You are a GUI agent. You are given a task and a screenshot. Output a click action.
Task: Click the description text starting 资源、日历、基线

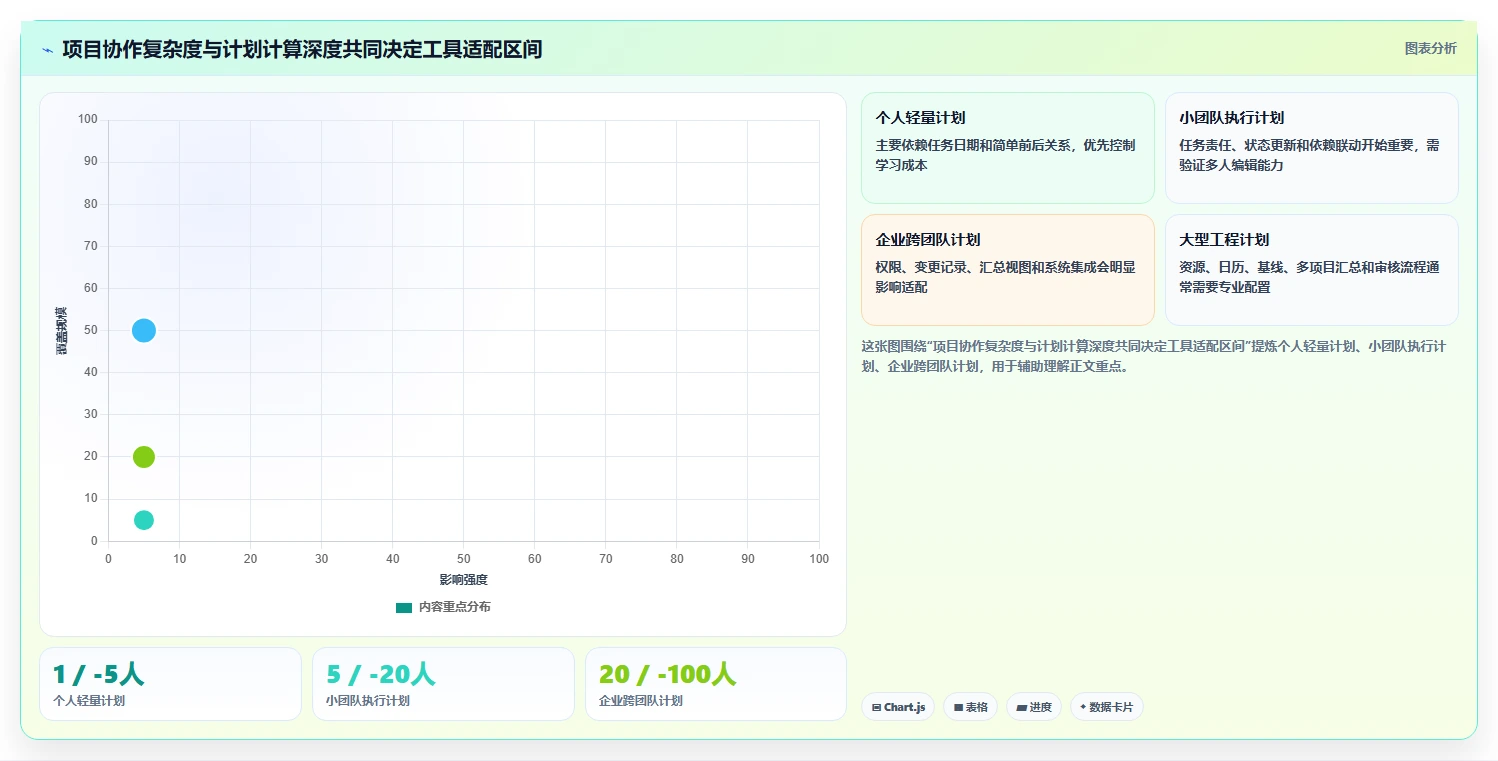[1309, 277]
